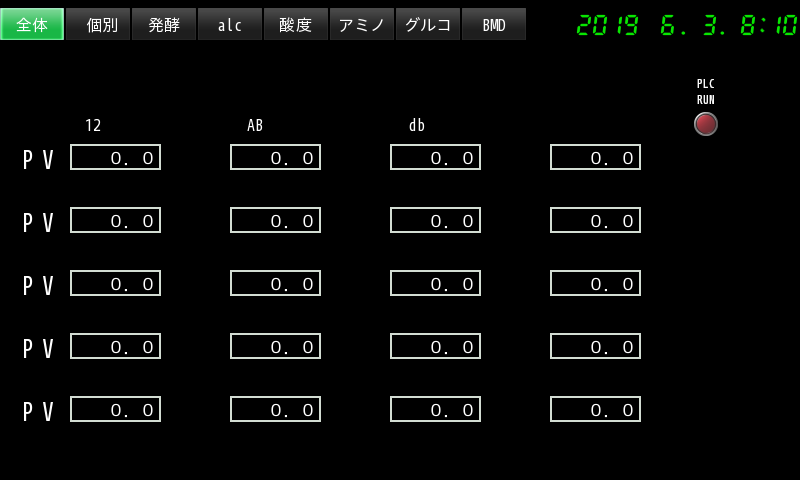Switch to the alc tab
Image resolution: width=800 pixels, height=480 pixels.
tap(230, 25)
